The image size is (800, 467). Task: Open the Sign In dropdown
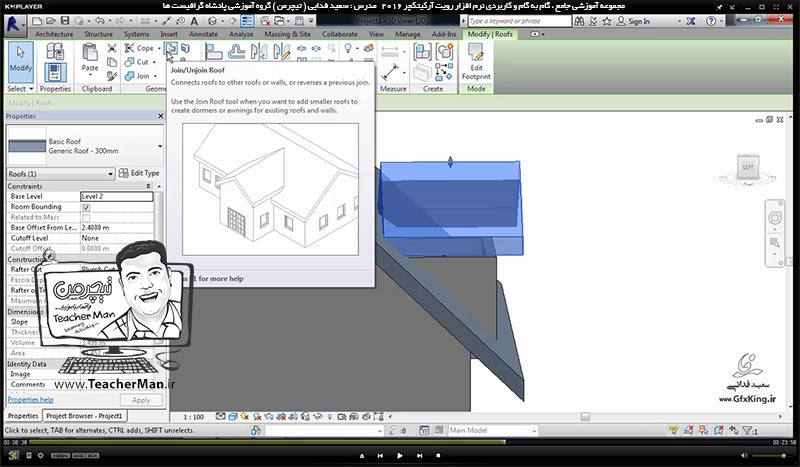tap(679, 21)
